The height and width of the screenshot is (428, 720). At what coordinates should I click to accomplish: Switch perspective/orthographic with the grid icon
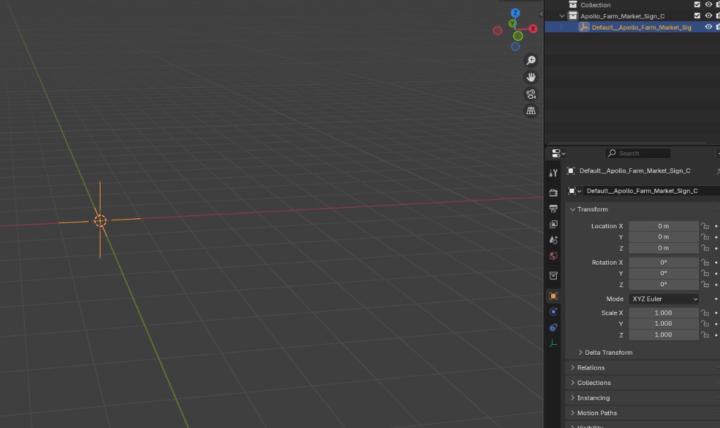coord(531,111)
